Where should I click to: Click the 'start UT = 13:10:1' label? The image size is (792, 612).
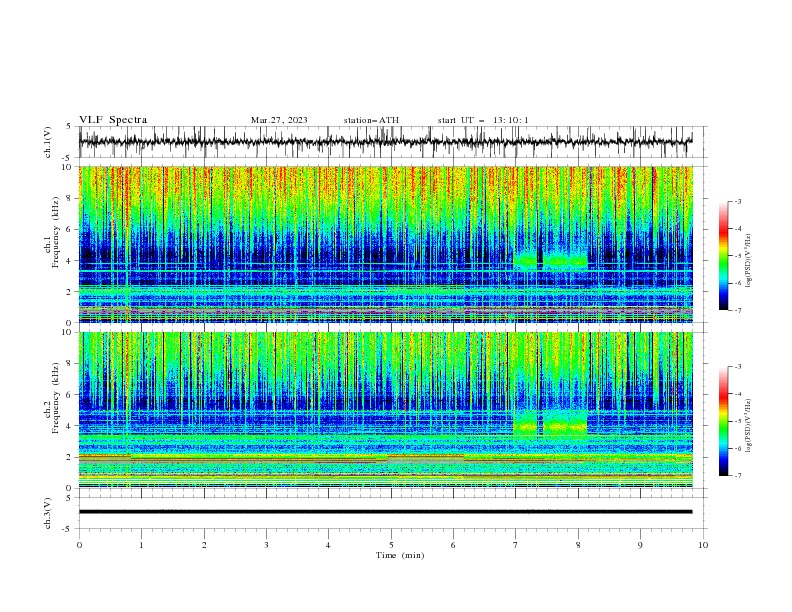tap(483, 120)
